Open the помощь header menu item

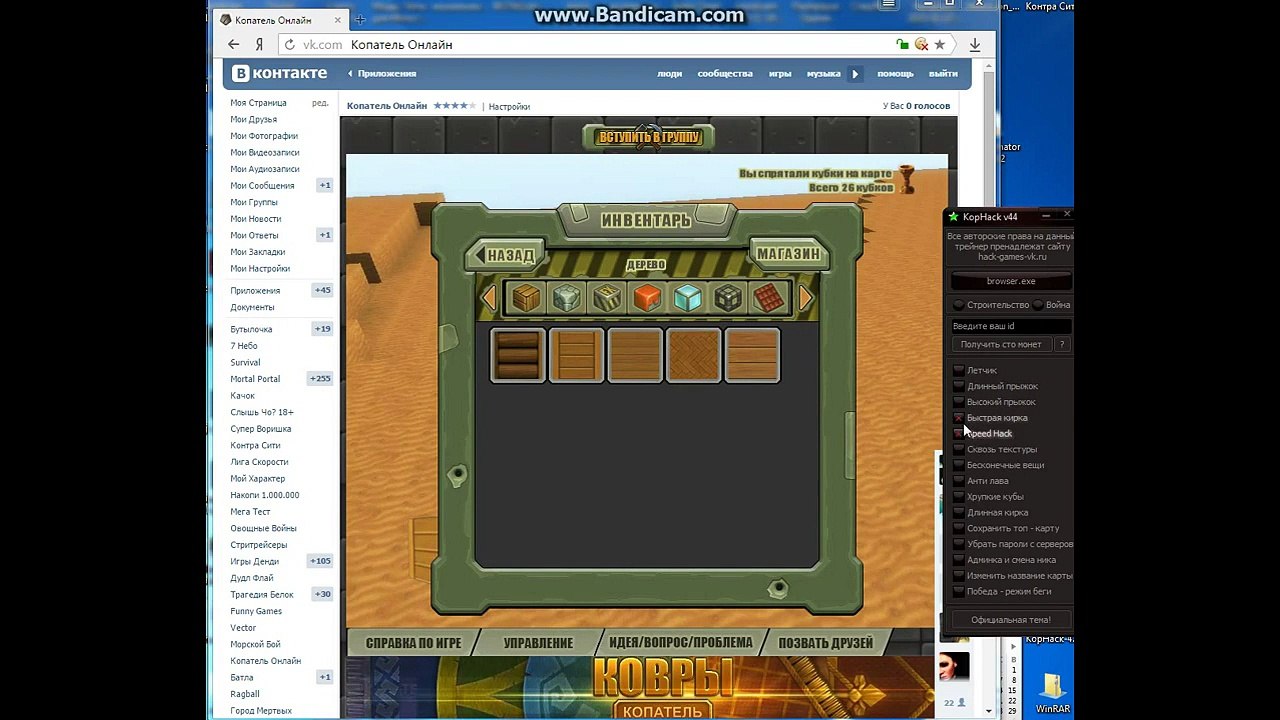[x=896, y=73]
